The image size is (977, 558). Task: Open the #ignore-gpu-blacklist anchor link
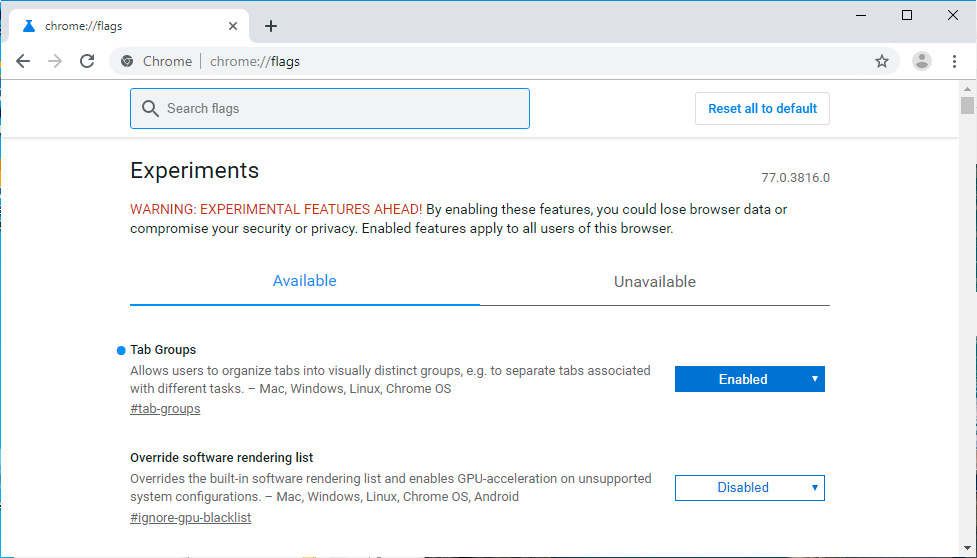[190, 517]
